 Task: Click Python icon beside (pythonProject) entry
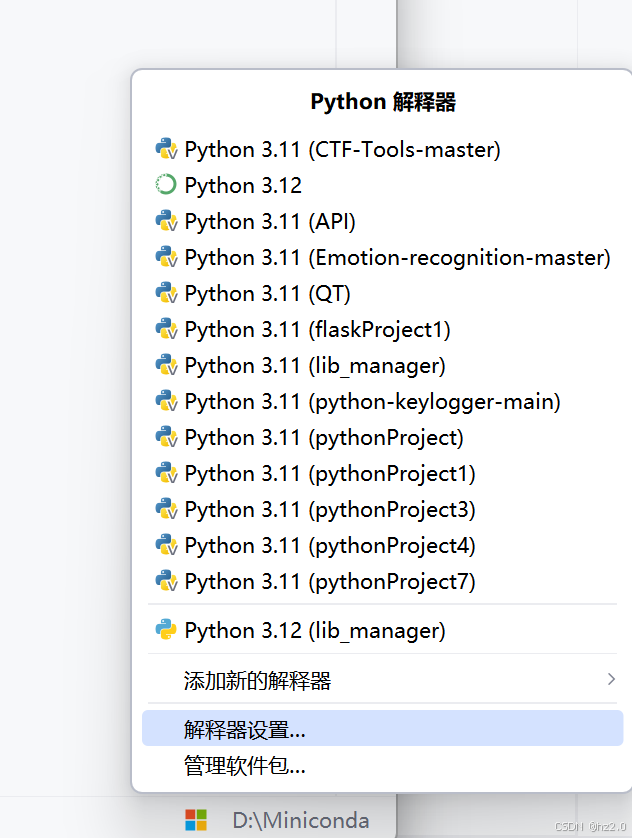(166, 437)
